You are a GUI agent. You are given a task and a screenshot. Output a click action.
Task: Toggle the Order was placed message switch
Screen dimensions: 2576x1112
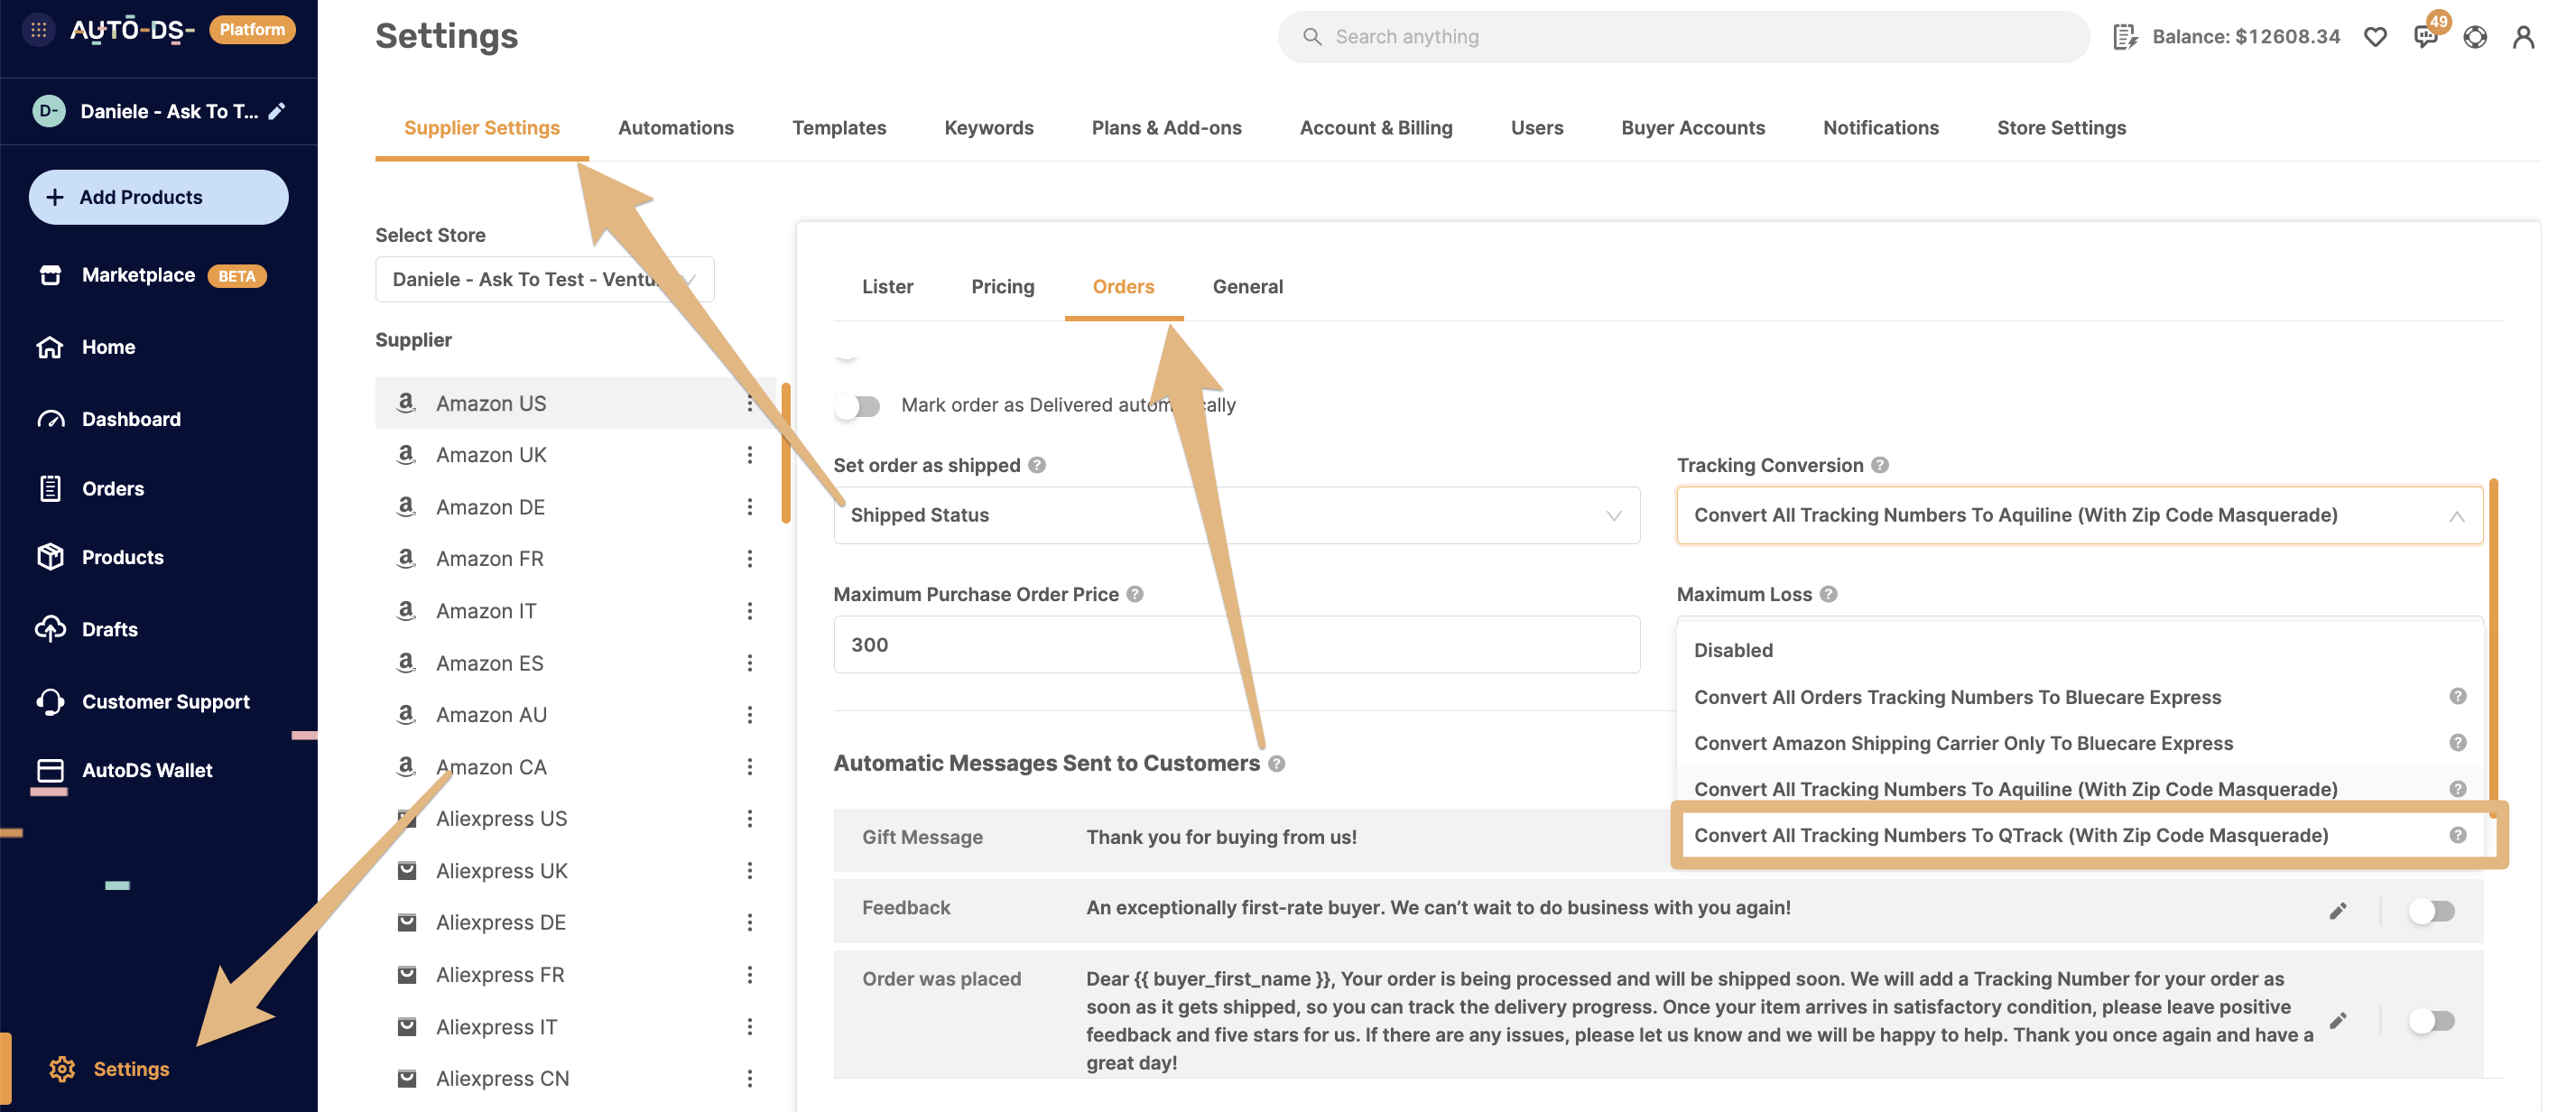2431,1020
